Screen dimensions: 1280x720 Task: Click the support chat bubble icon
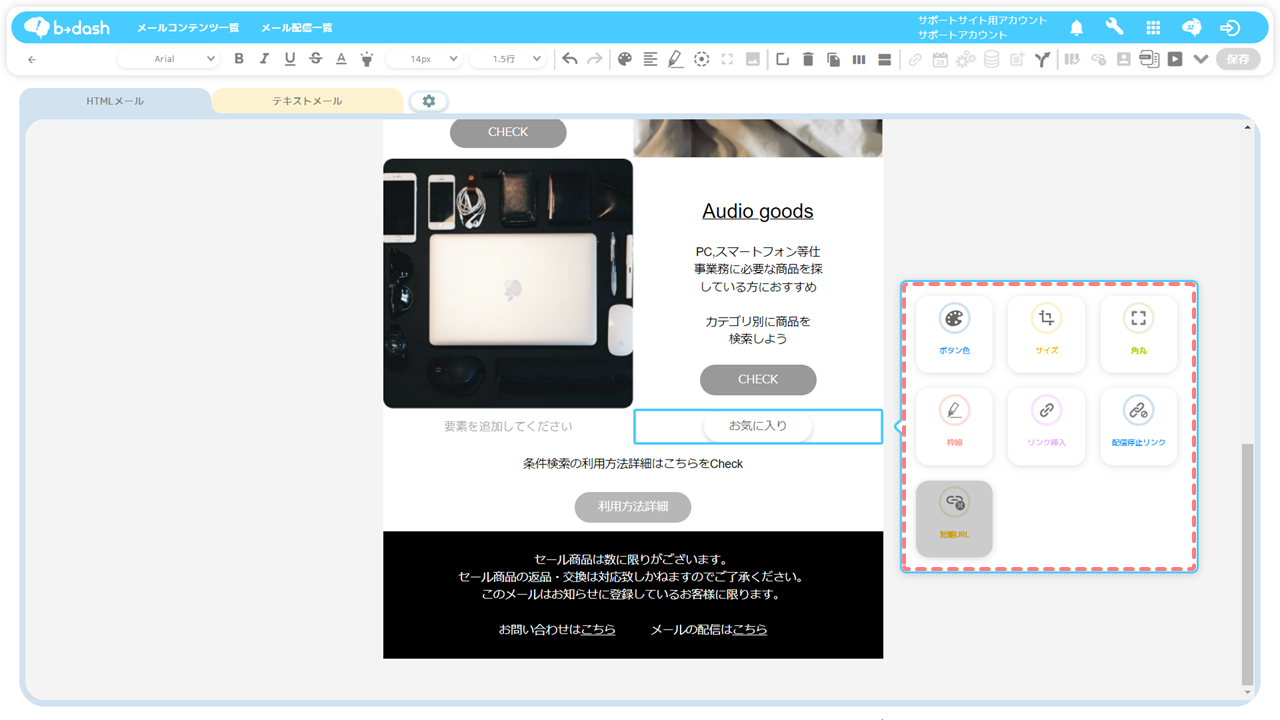pos(1191,28)
